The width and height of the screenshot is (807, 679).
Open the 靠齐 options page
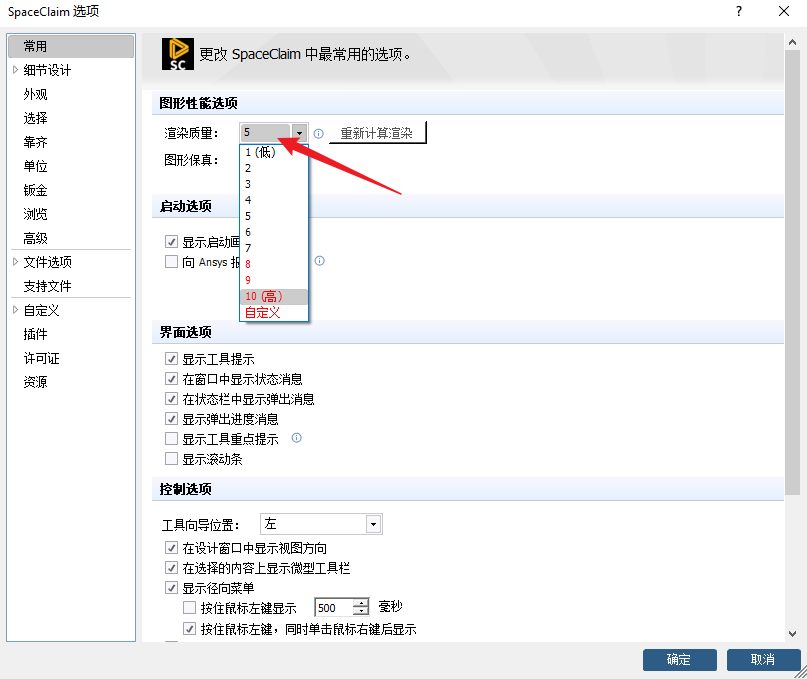coord(35,142)
